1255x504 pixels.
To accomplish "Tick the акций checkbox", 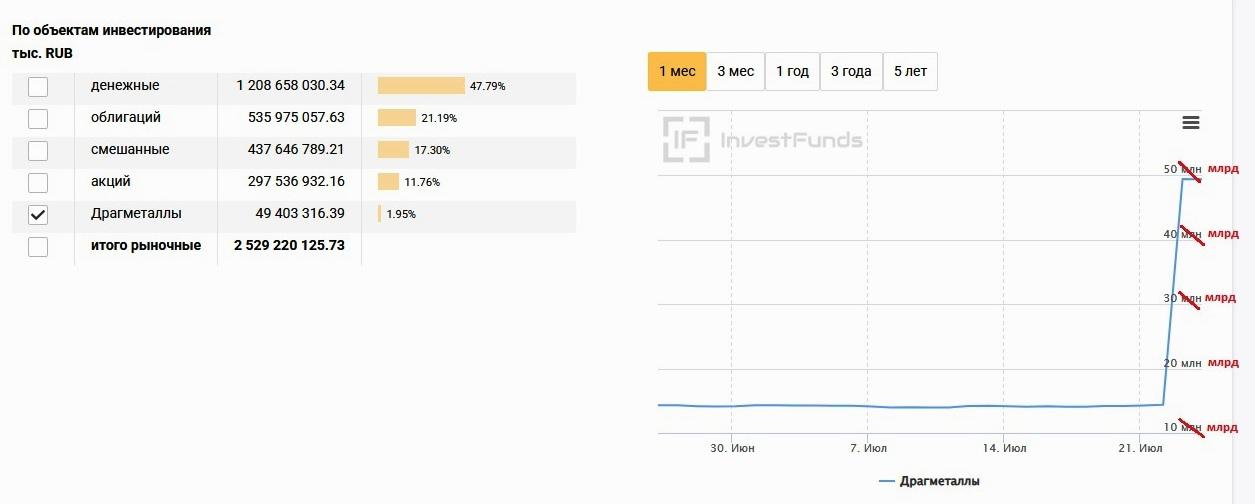I will [38, 183].
